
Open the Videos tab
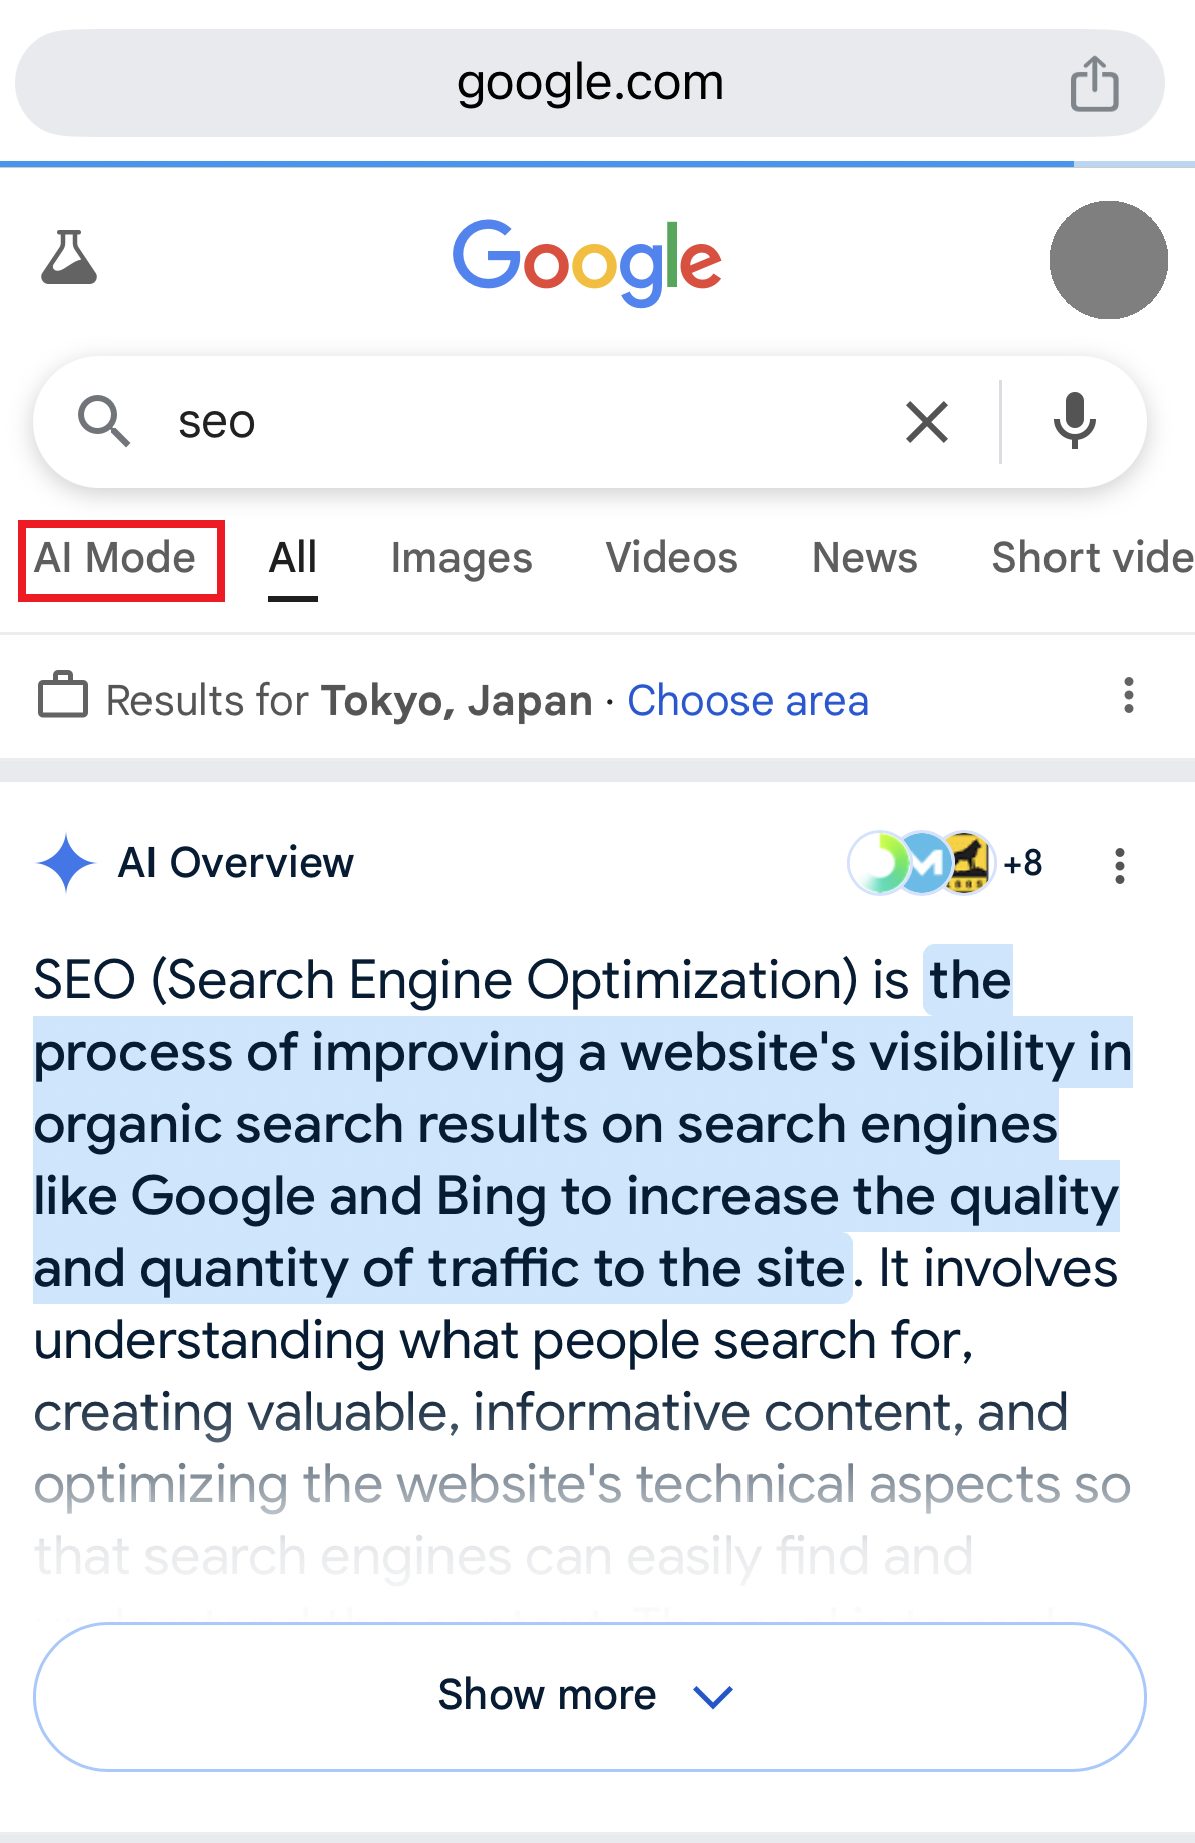671,558
